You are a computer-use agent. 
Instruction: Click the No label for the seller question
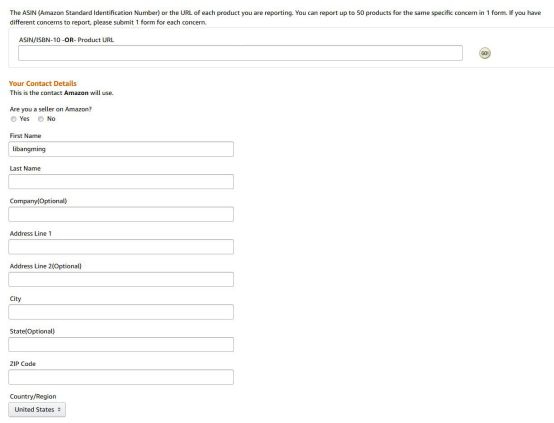pyautogui.click(x=51, y=119)
